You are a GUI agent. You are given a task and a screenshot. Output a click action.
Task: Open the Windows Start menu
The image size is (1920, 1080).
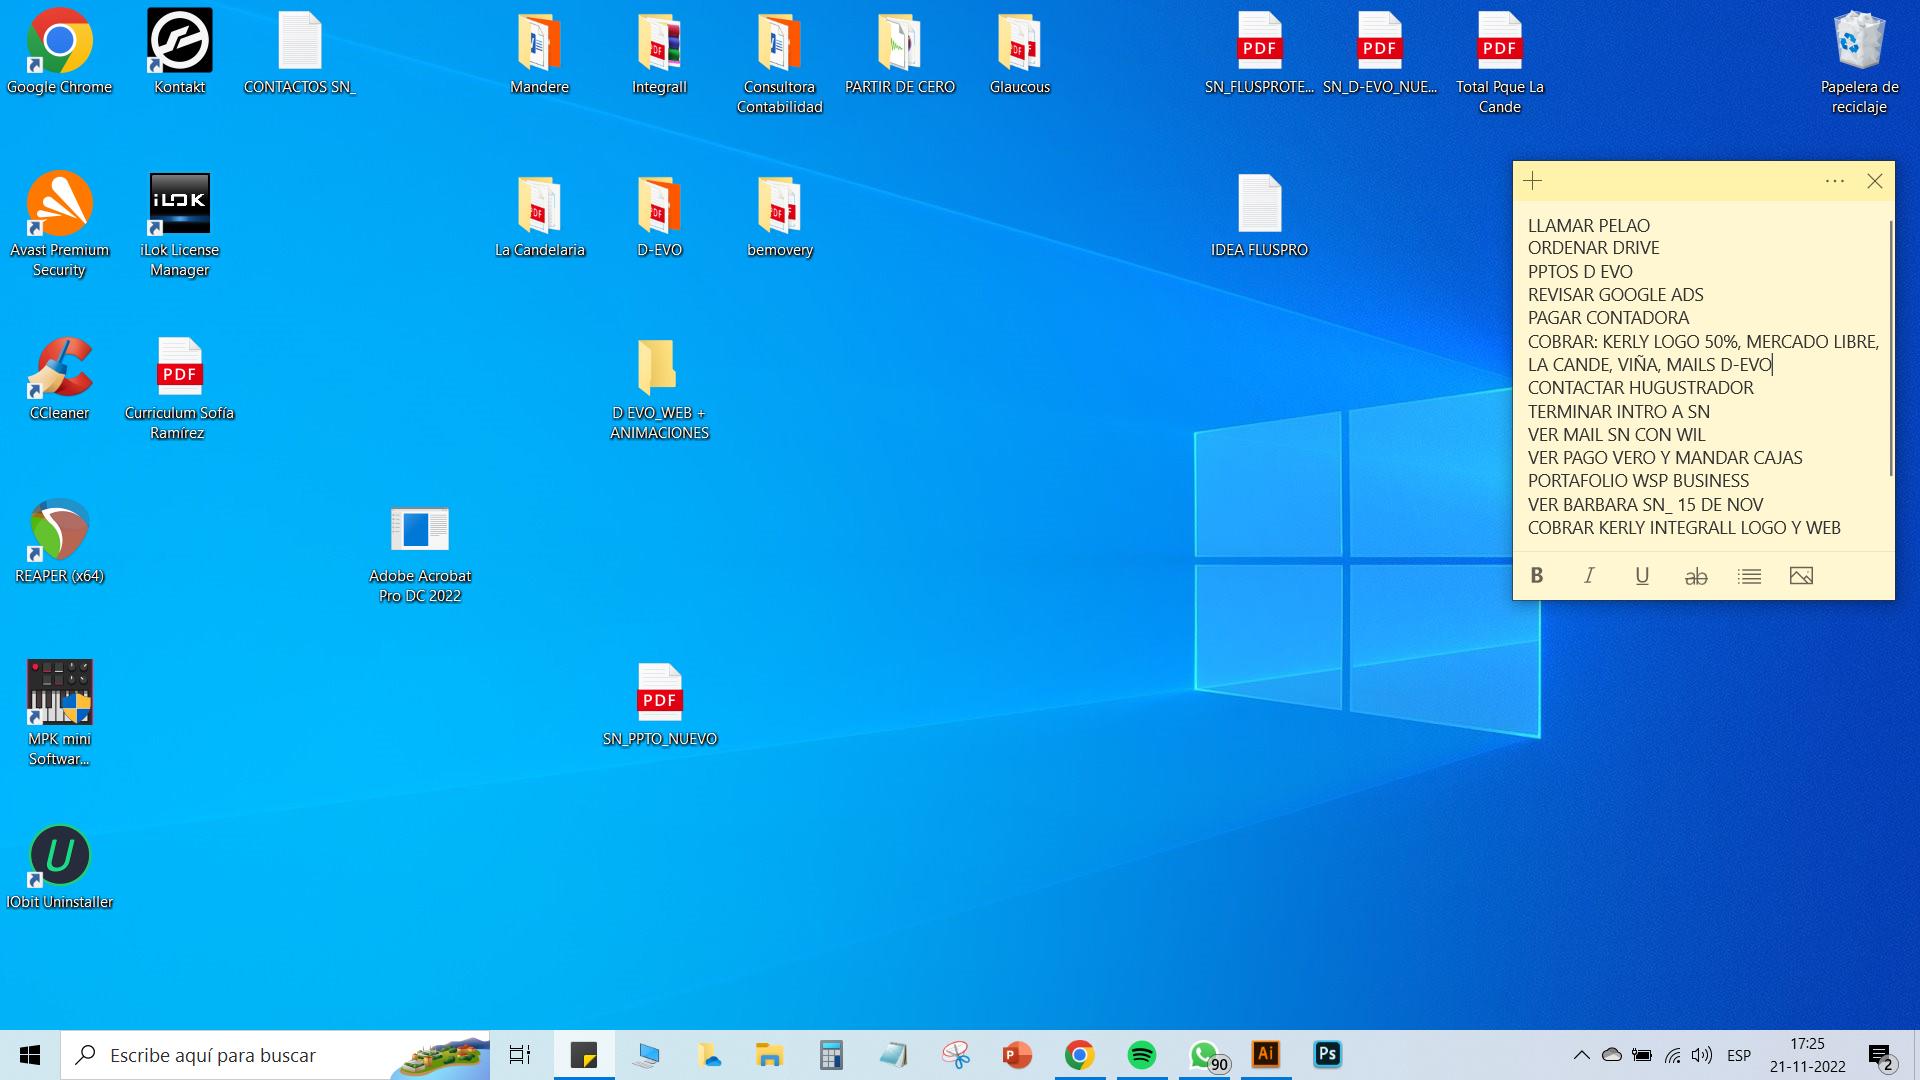point(30,1055)
